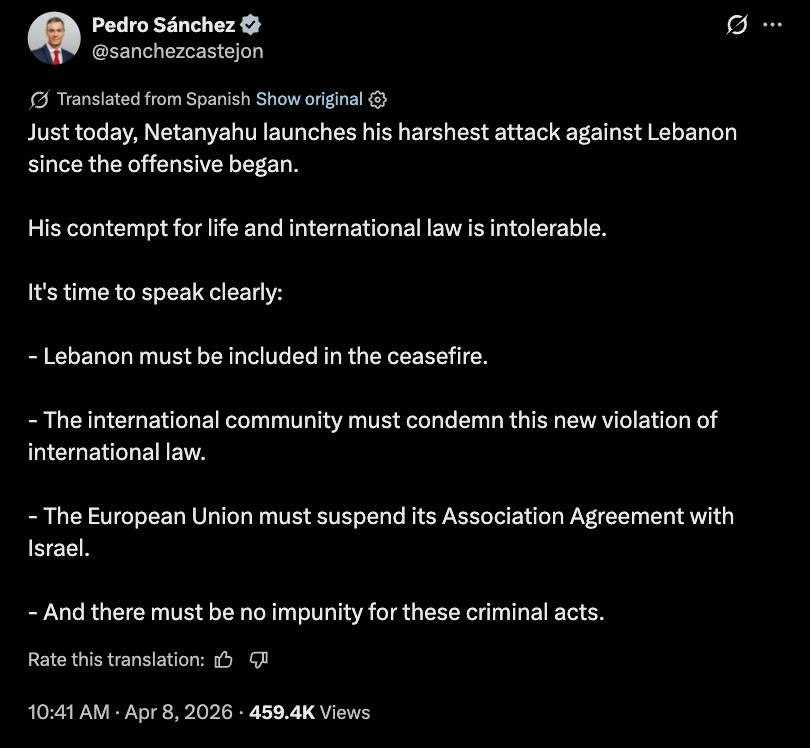Click the 'Translated from Spanish' label
The image size is (810, 748).
pyautogui.click(x=153, y=99)
